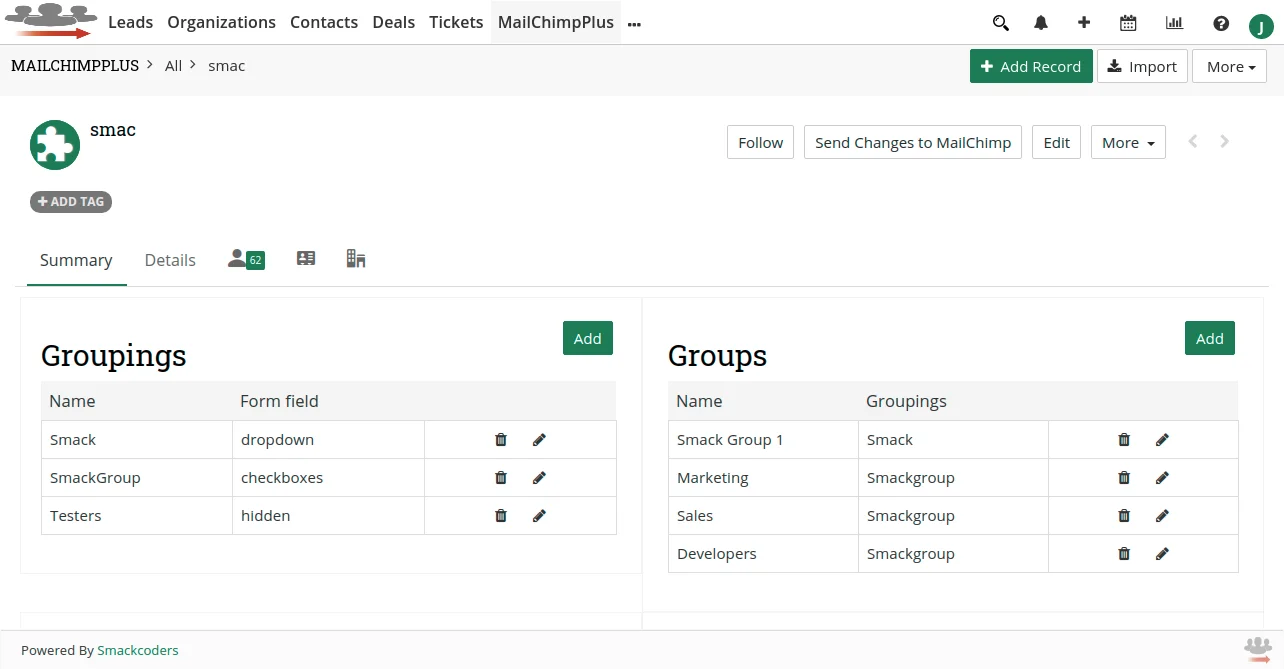The image size is (1284, 669).
Task: Edit Smack Group 1 with pencil icon
Action: point(1162,439)
